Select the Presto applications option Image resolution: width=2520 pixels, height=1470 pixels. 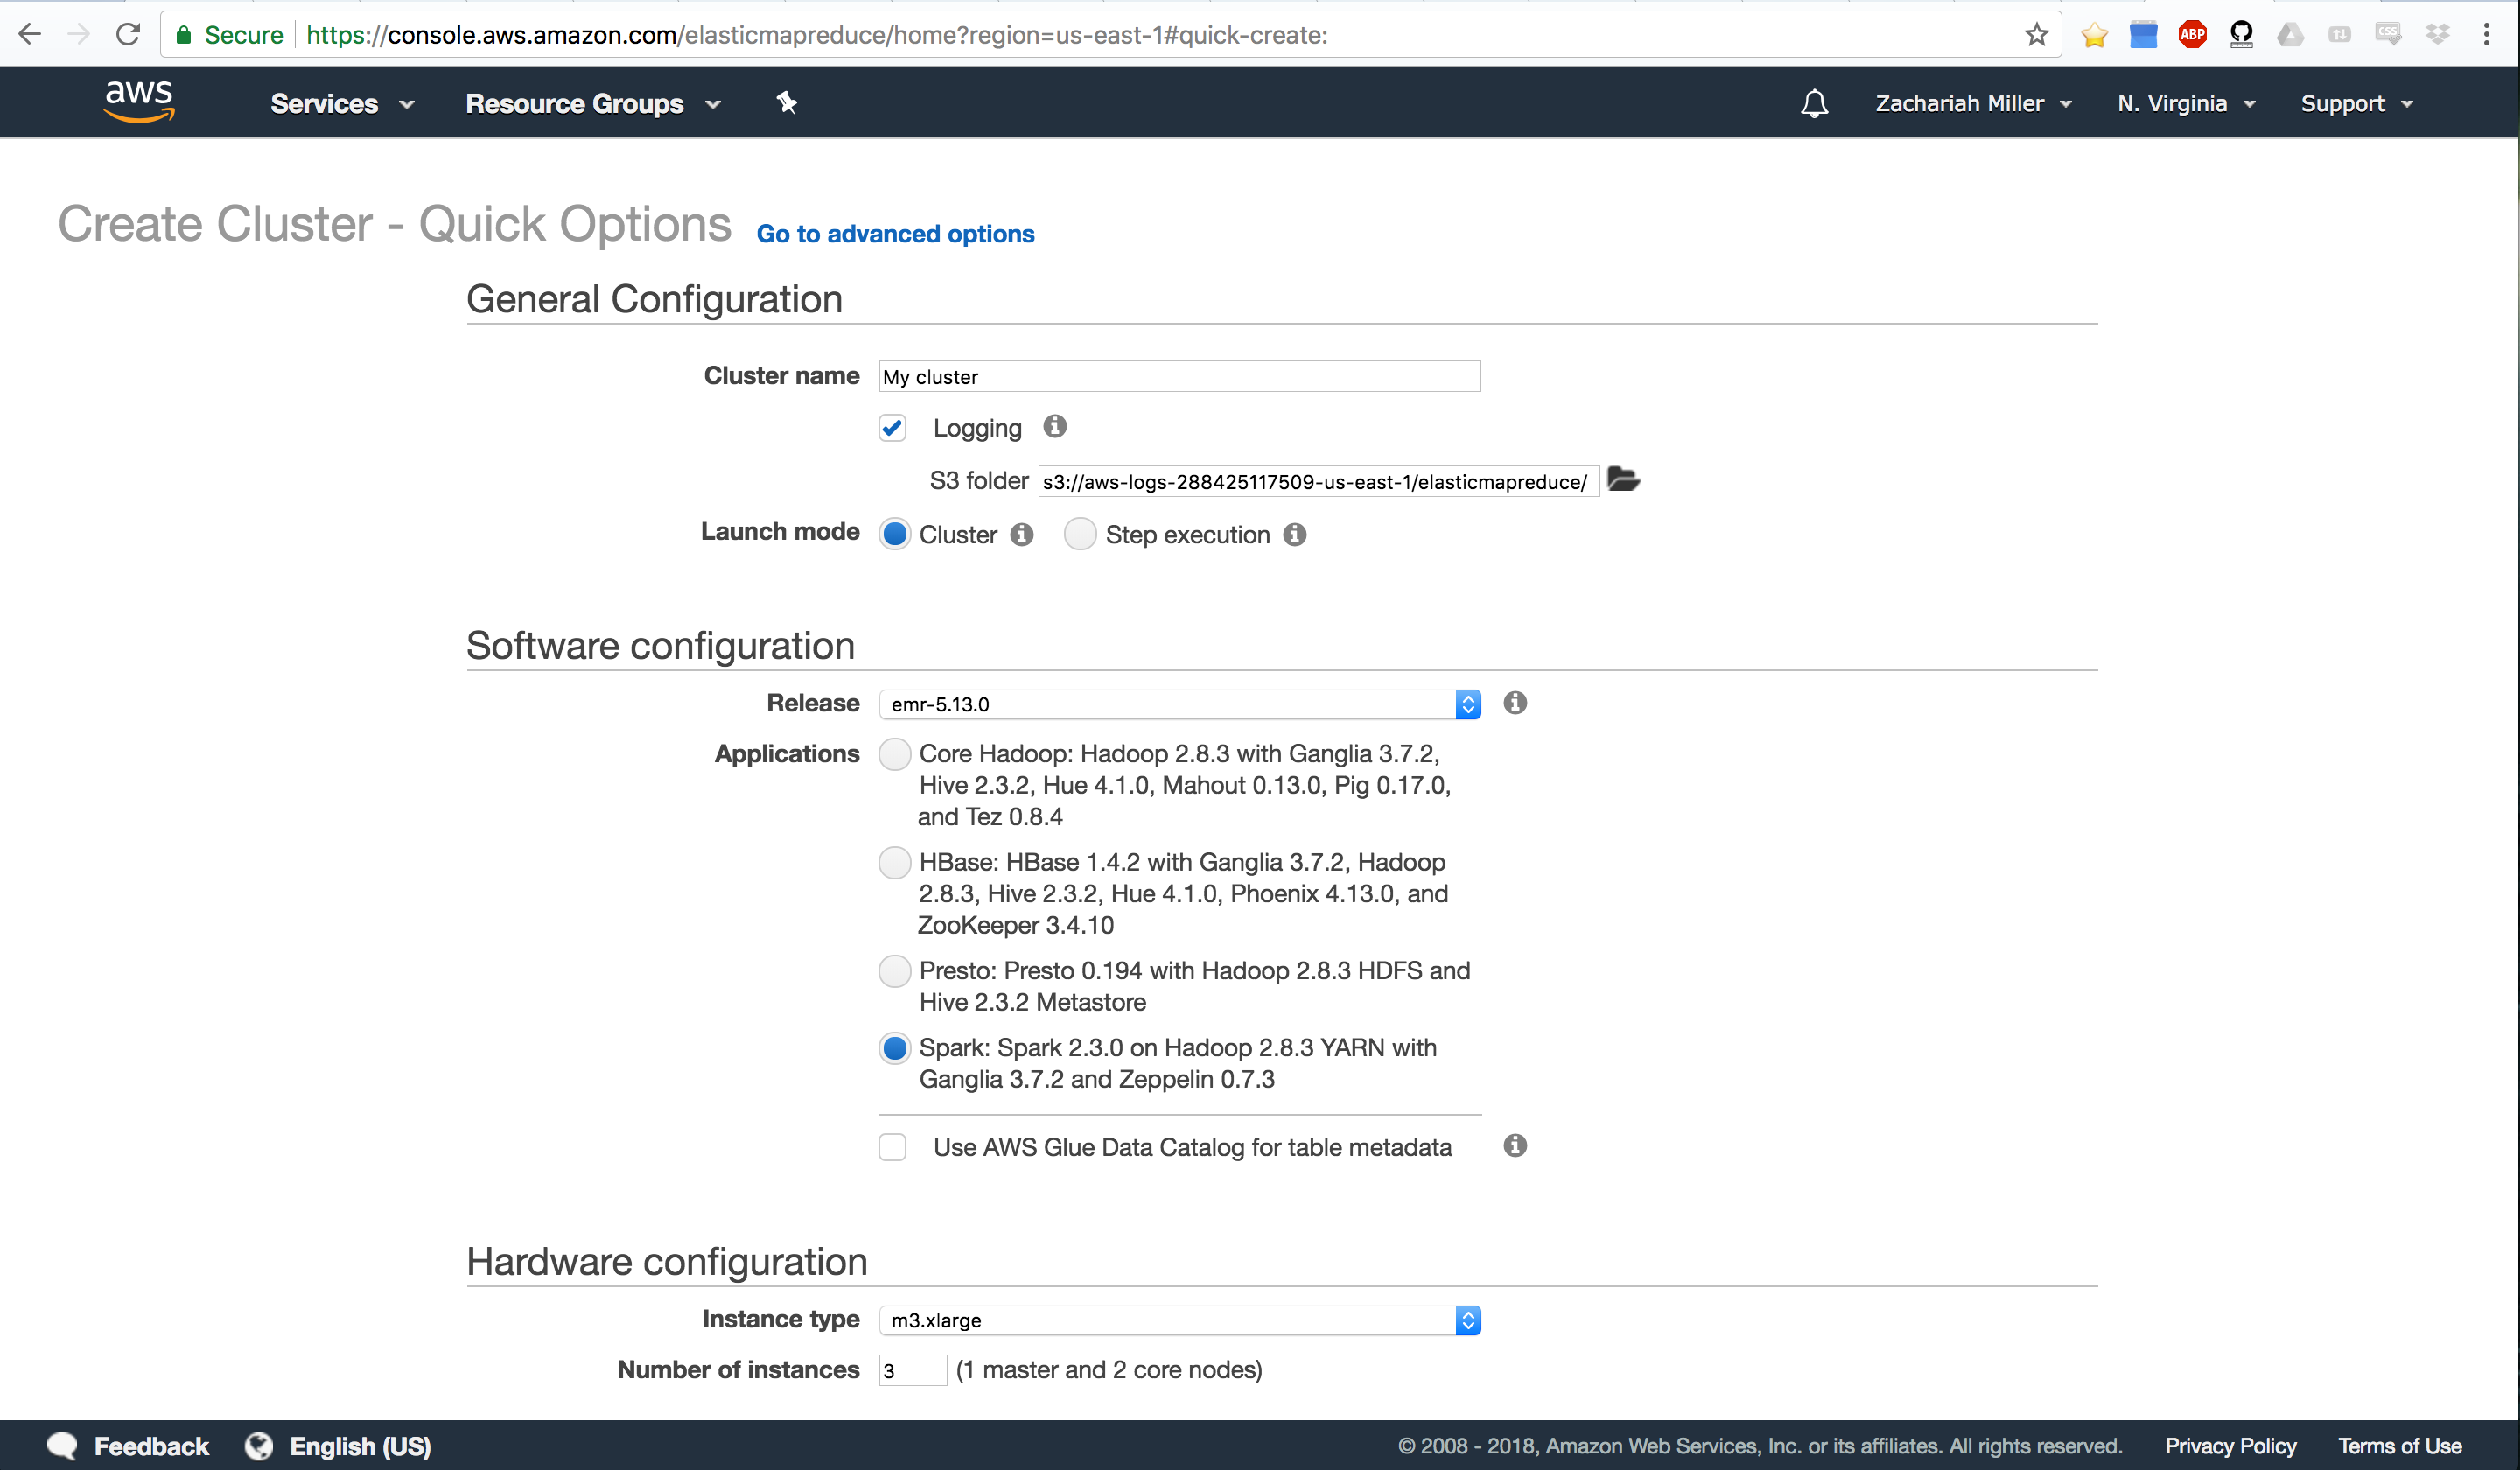pyautogui.click(x=895, y=970)
